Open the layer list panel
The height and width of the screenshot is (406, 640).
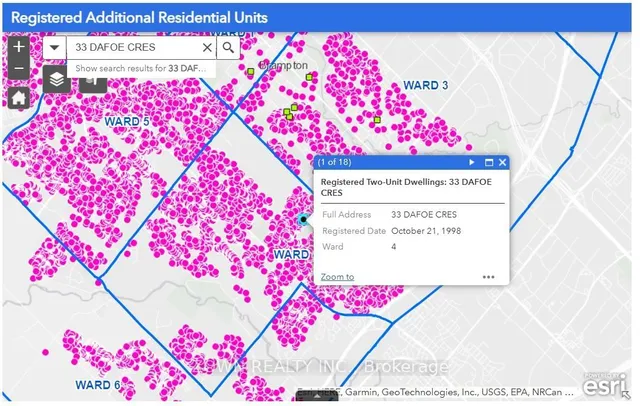point(57,79)
